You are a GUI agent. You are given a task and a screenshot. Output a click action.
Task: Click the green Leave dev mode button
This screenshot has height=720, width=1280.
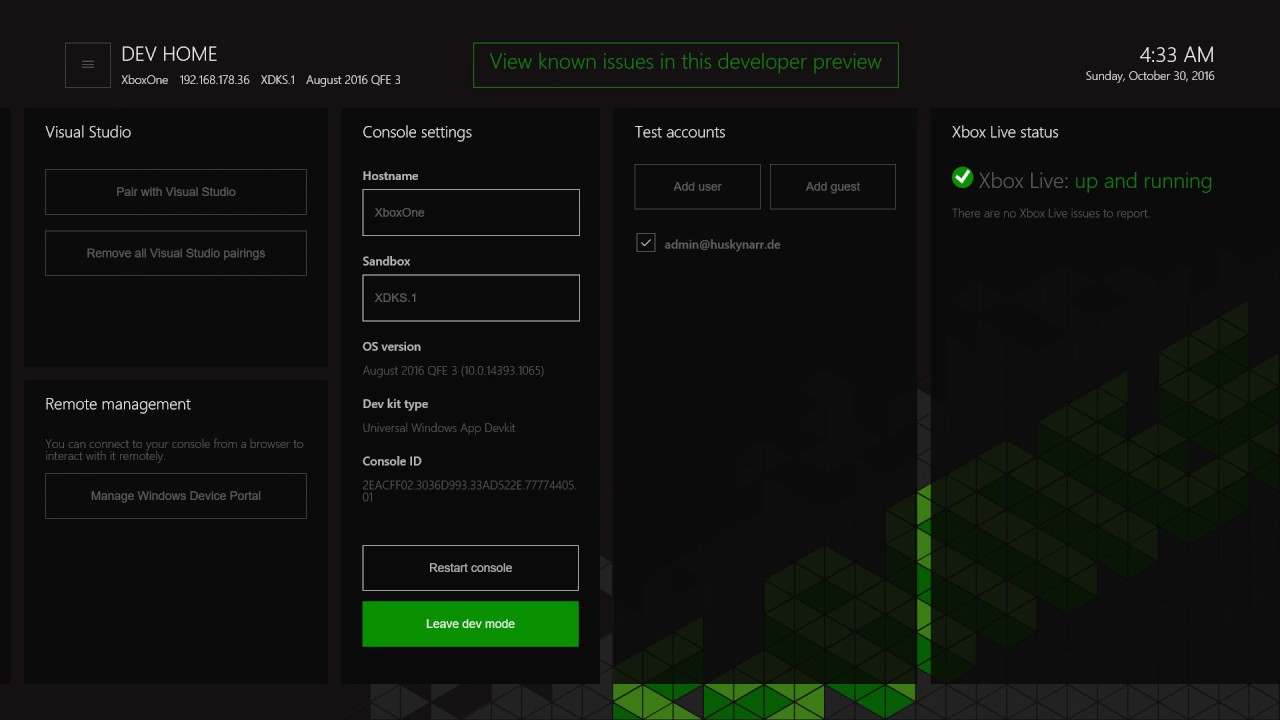tap(470, 624)
